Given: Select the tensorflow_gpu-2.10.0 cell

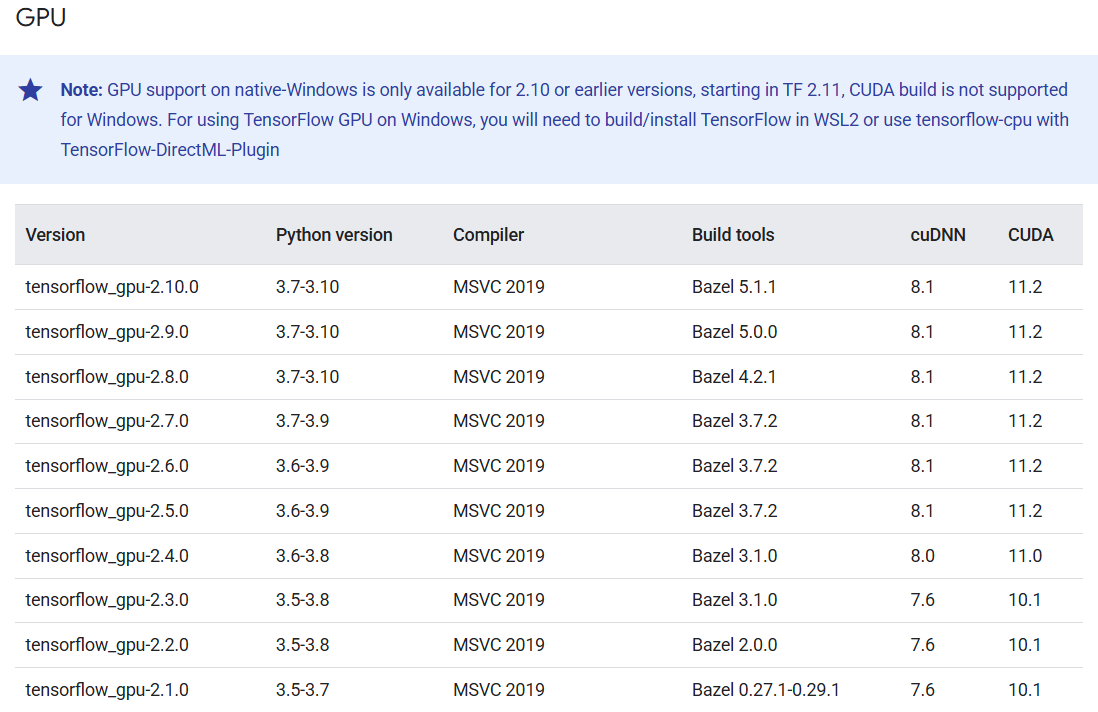Looking at the screenshot, I should click(112, 287).
